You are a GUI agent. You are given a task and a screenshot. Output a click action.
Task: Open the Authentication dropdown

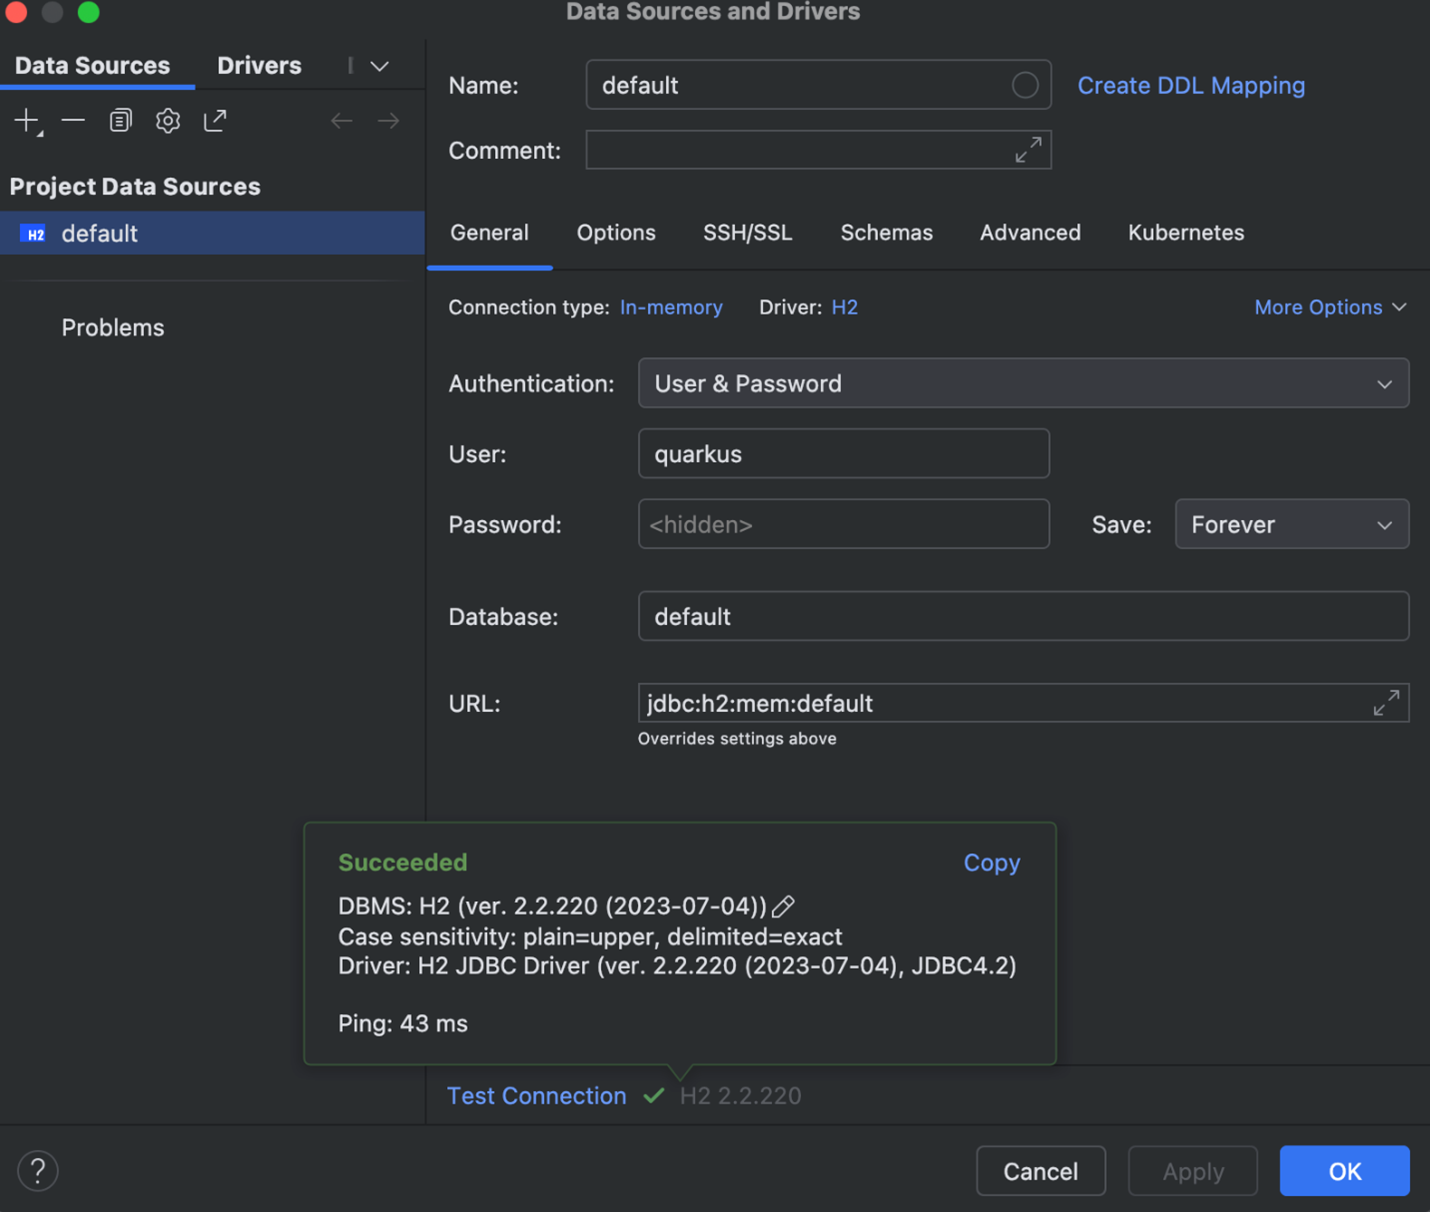pos(1023,384)
